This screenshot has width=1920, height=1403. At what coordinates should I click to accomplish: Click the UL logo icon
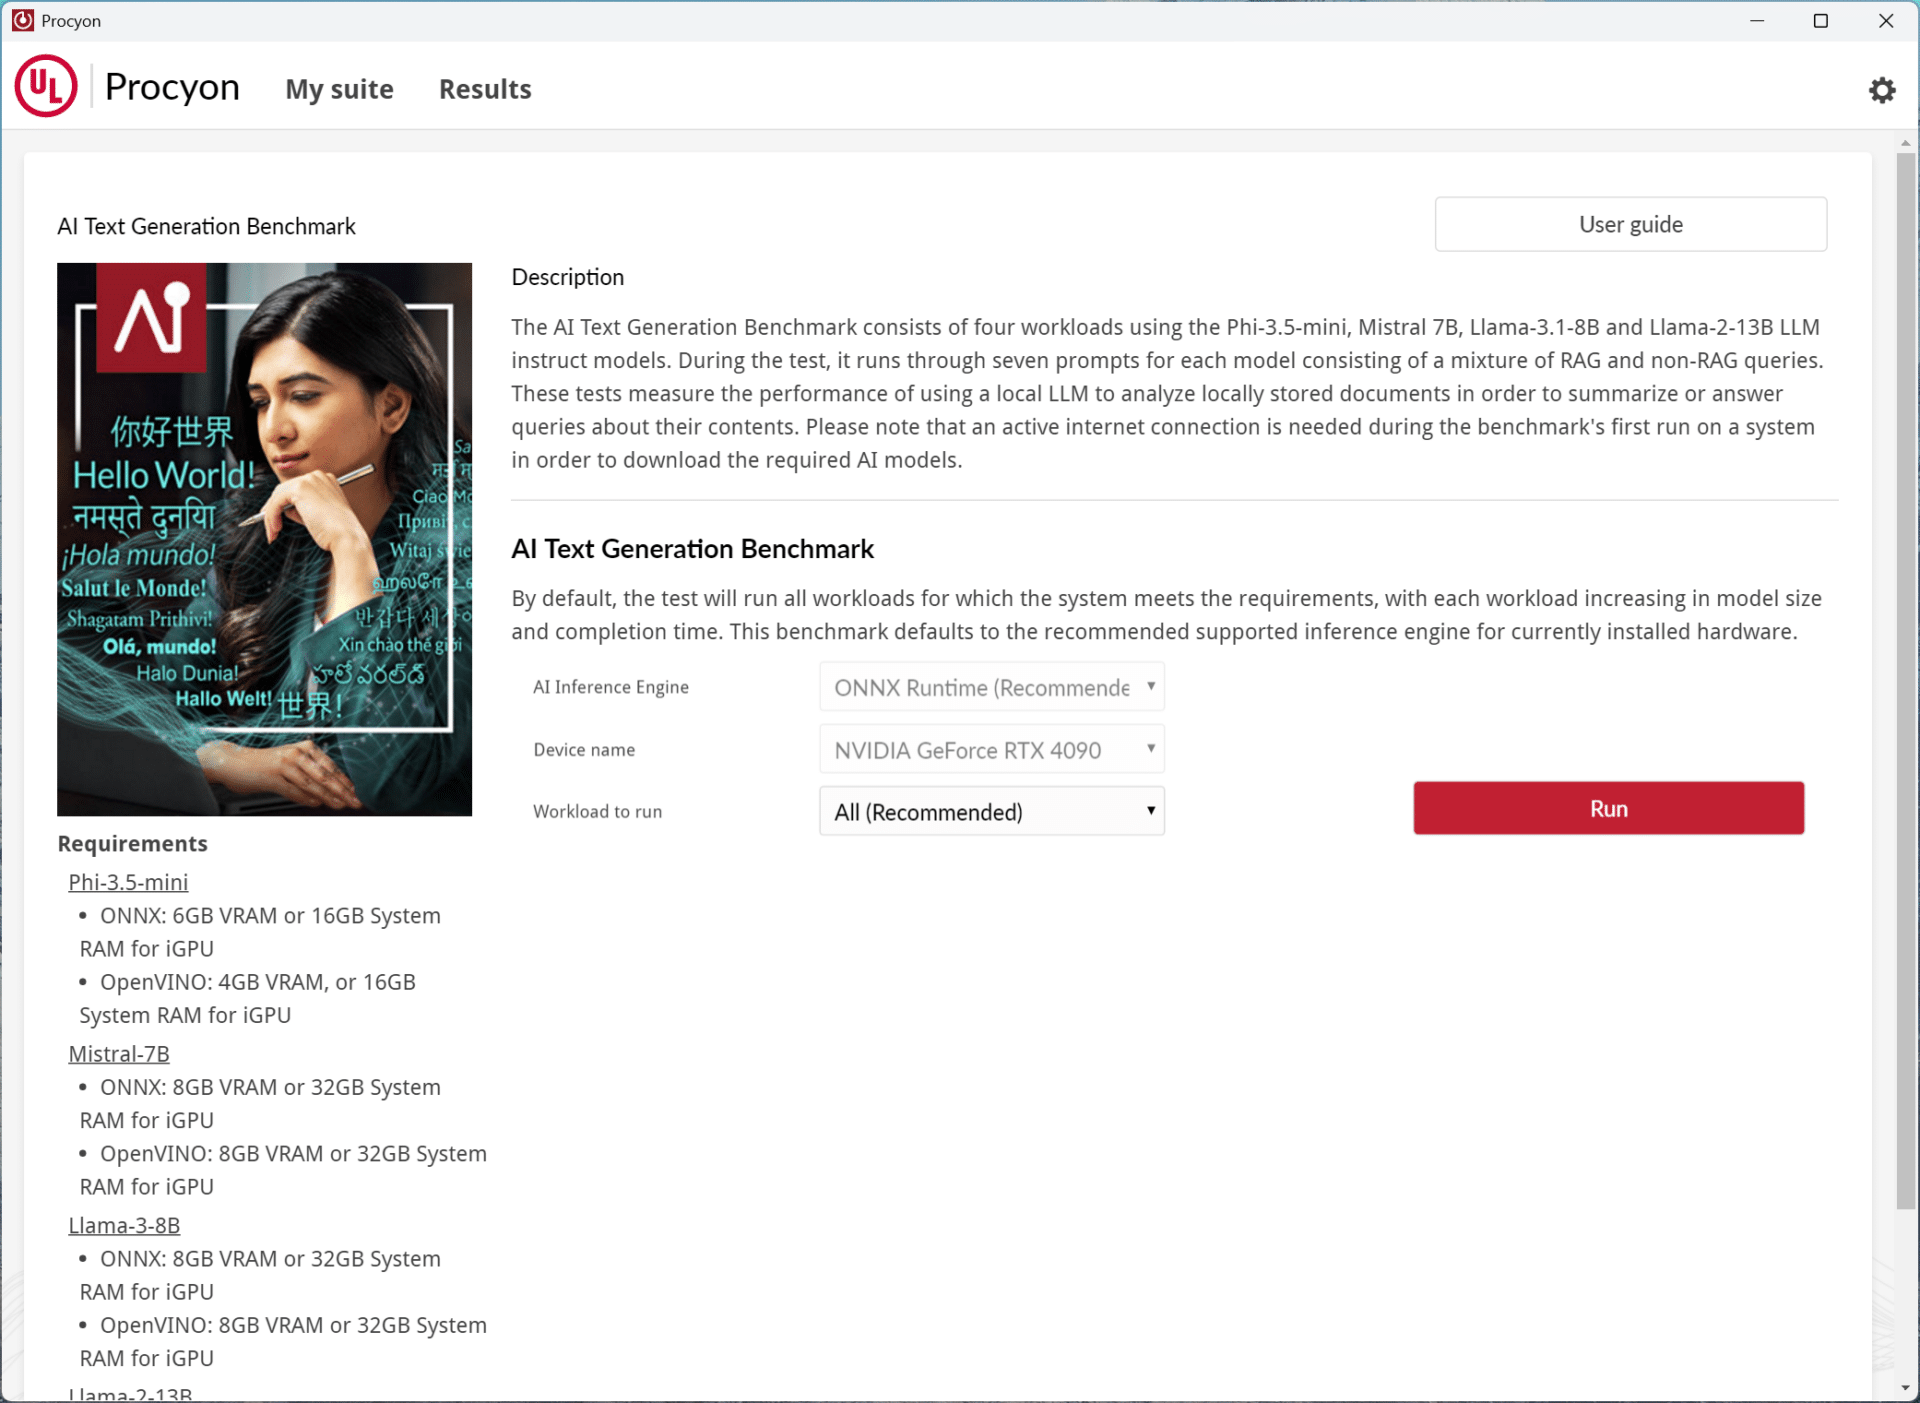(46, 87)
